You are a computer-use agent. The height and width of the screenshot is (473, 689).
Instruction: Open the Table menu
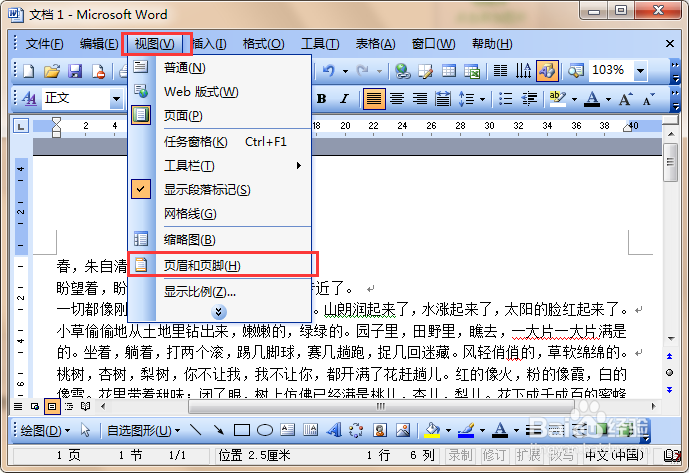point(375,44)
